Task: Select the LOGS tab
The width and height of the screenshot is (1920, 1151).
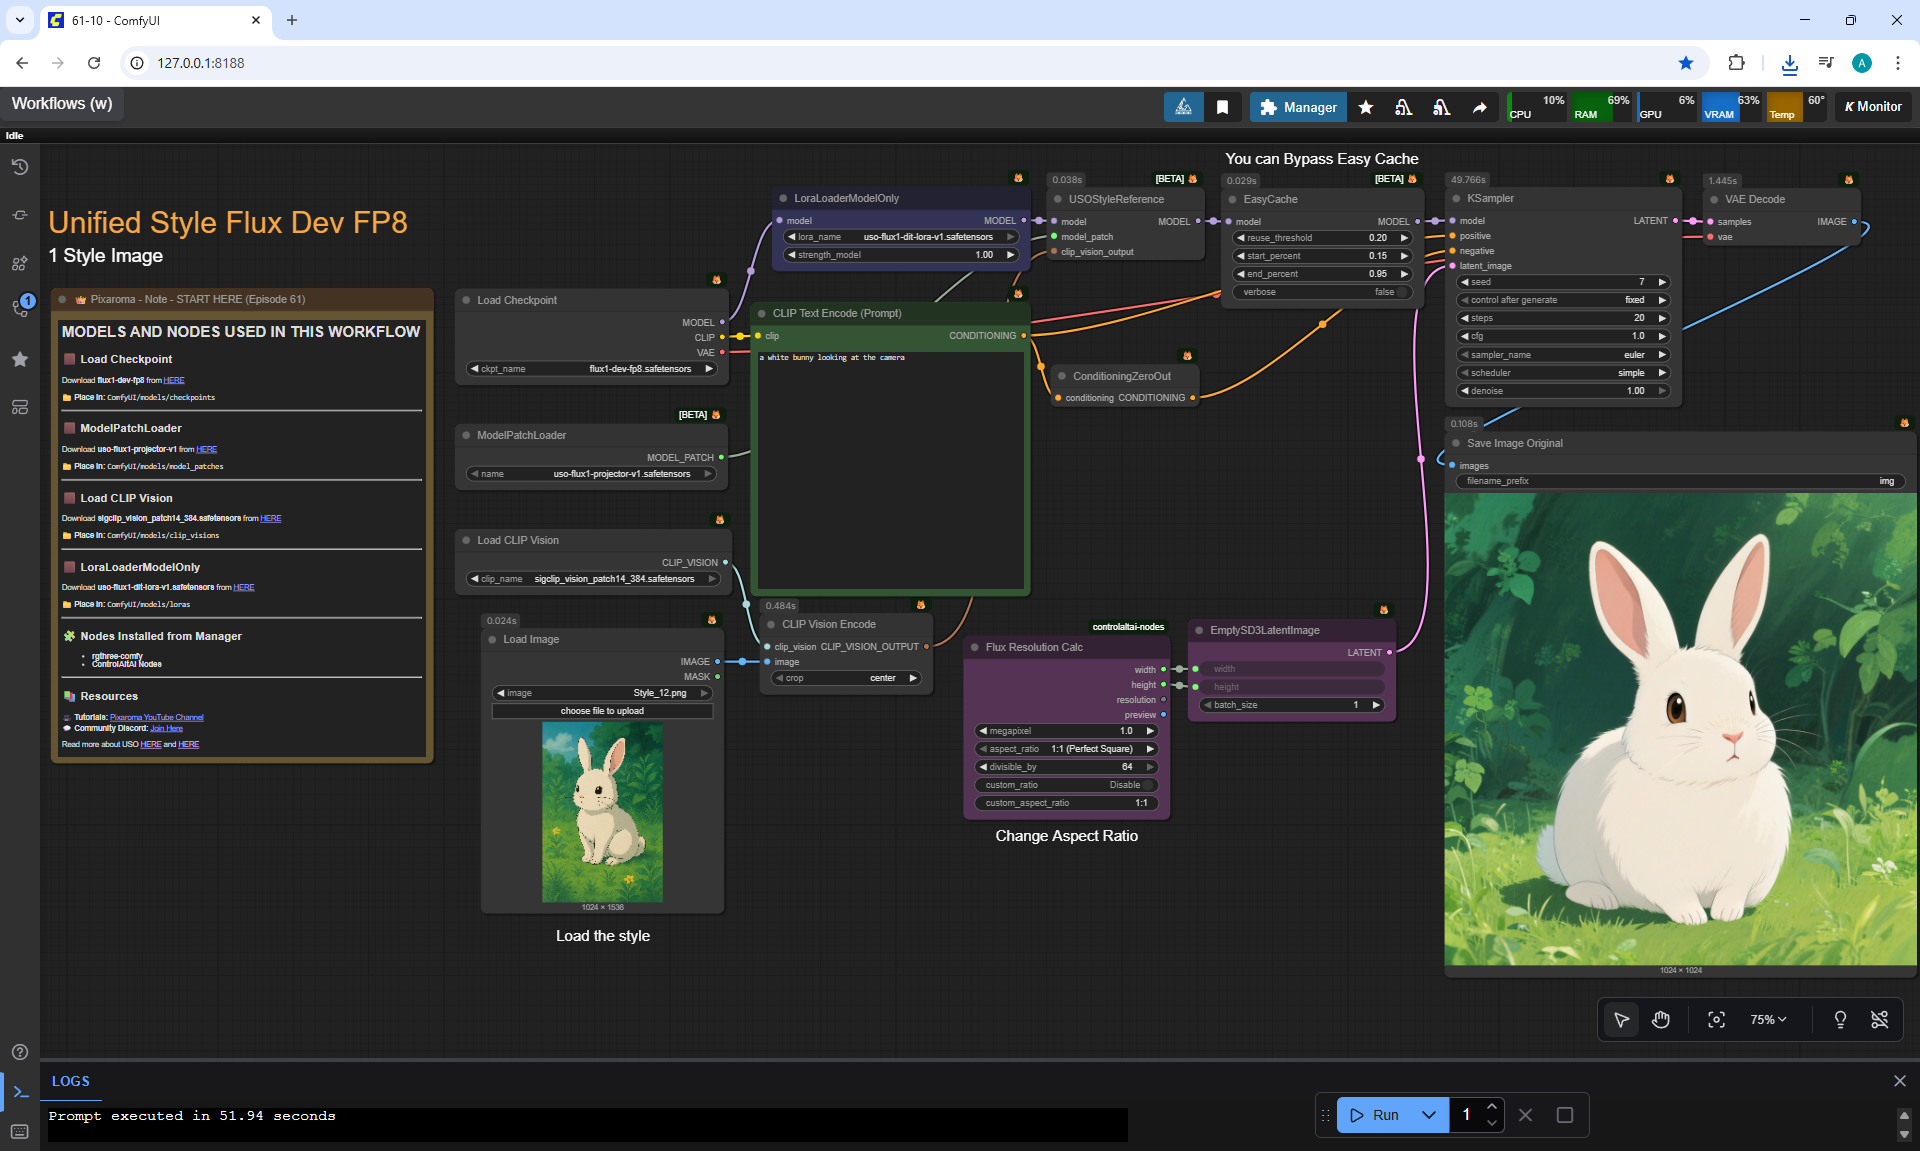Action: tap(70, 1081)
